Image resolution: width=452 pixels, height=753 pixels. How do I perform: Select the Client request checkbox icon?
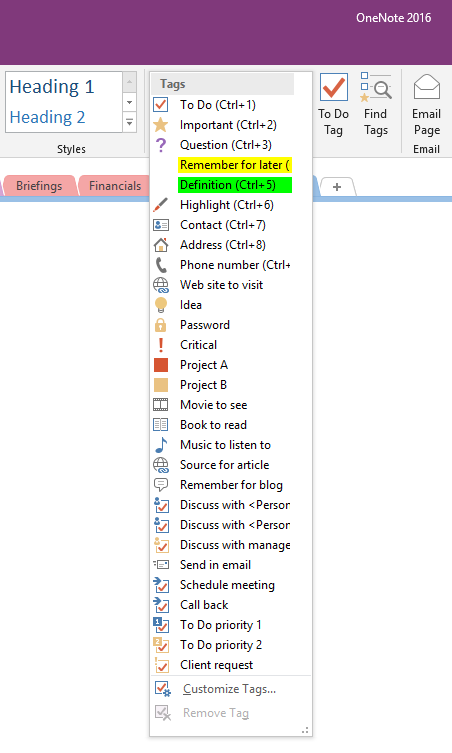coord(160,665)
